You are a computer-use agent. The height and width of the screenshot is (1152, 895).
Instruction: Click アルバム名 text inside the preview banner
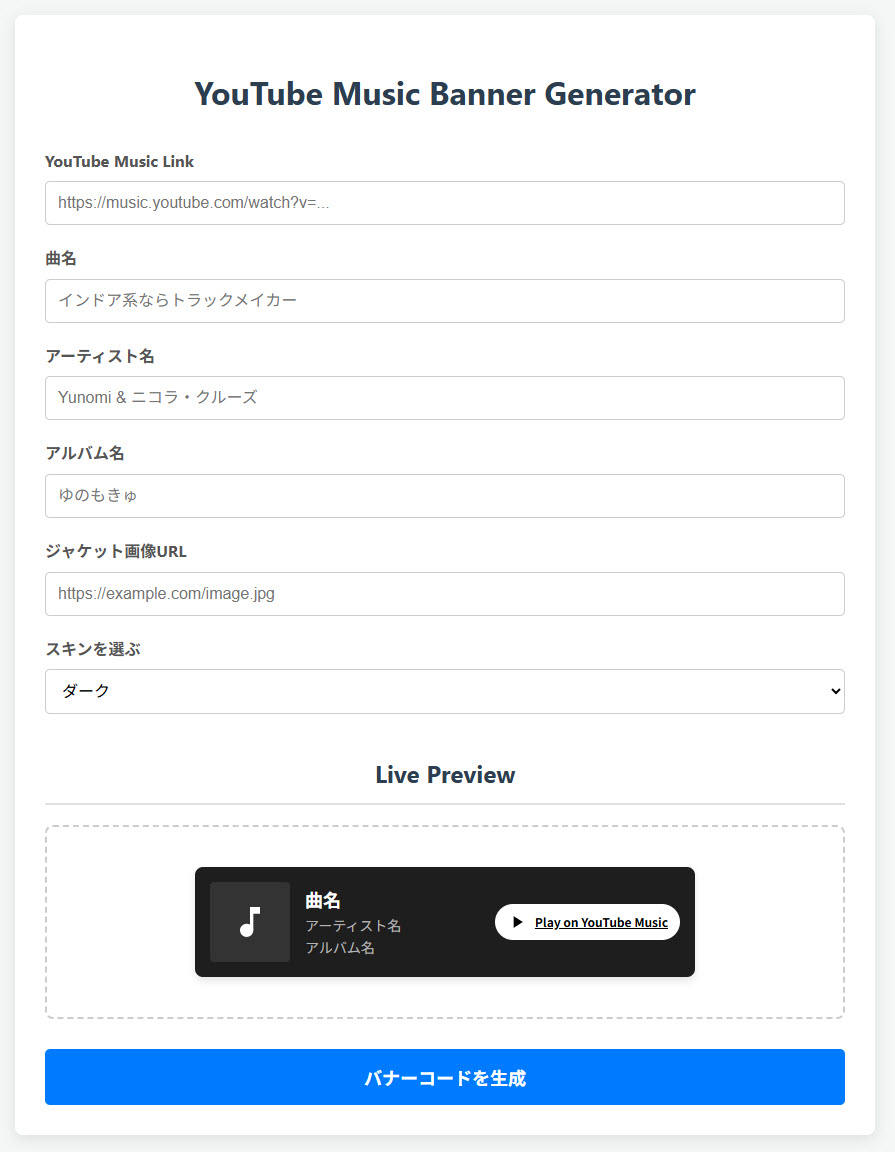coord(340,948)
